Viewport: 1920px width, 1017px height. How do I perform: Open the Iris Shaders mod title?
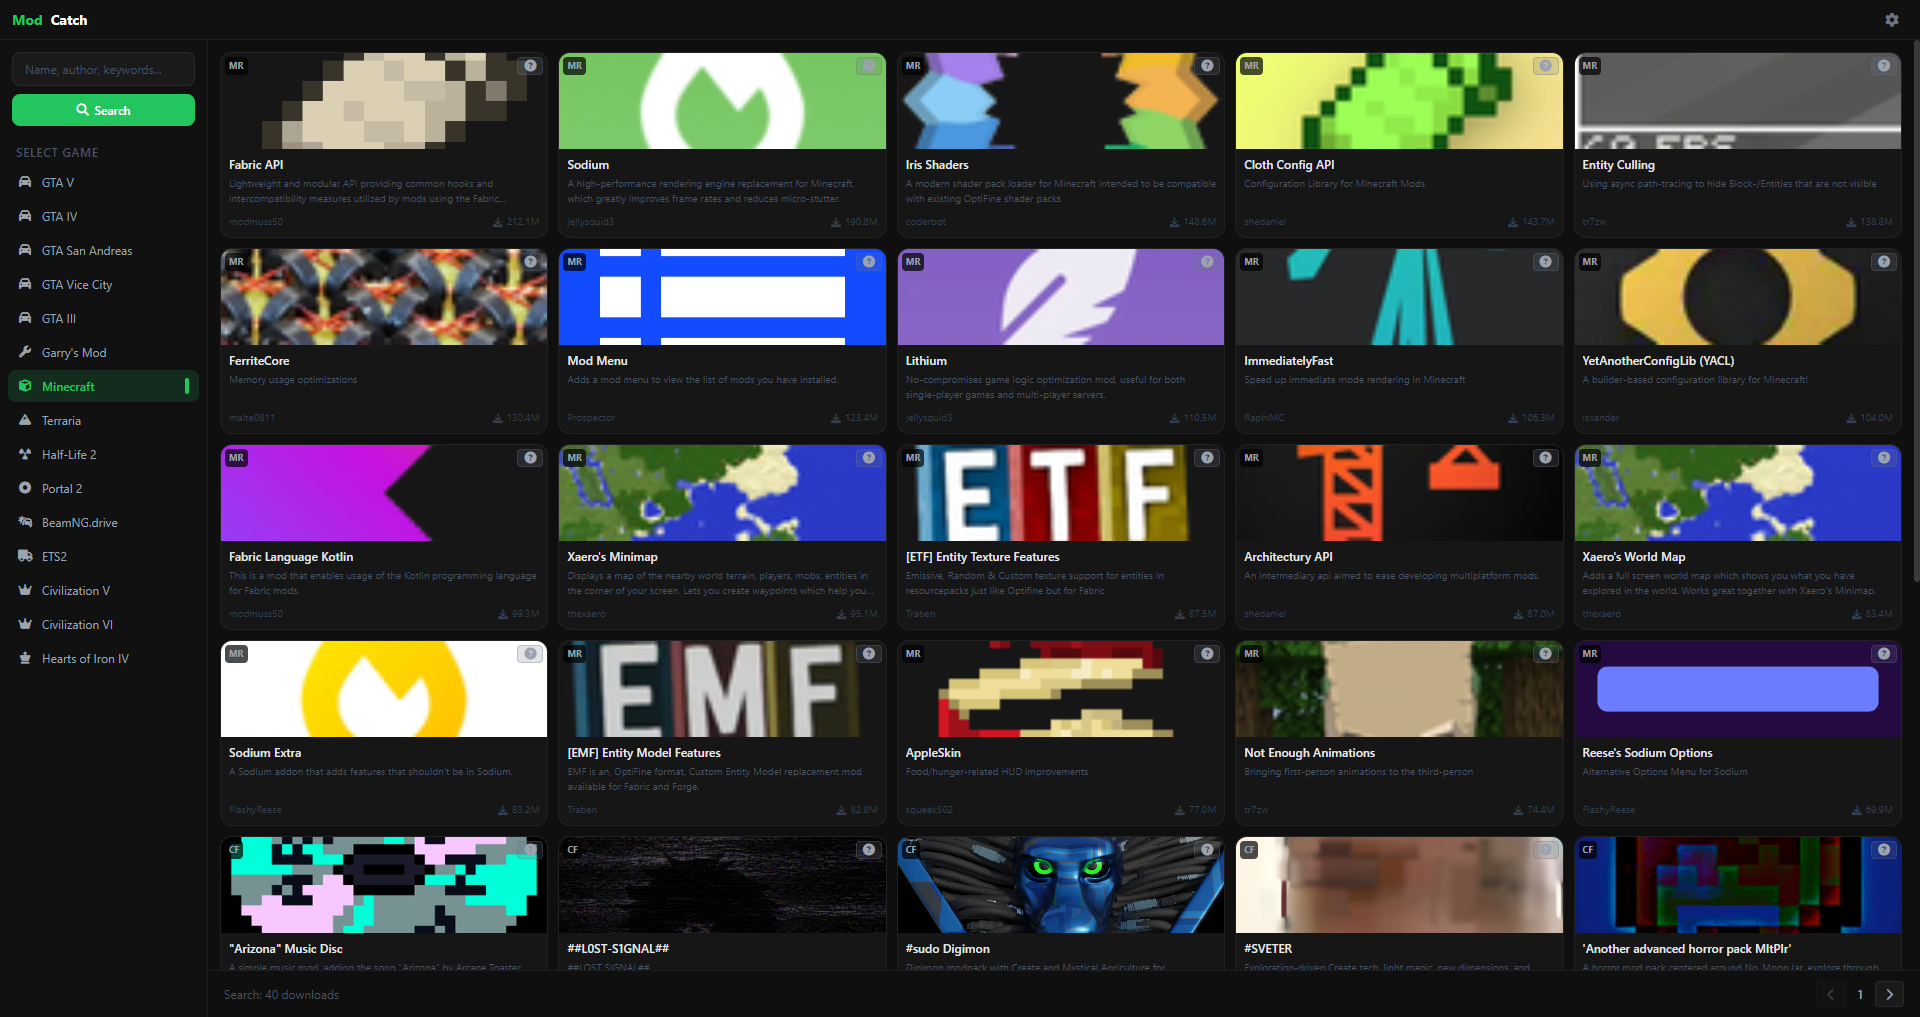pos(937,165)
